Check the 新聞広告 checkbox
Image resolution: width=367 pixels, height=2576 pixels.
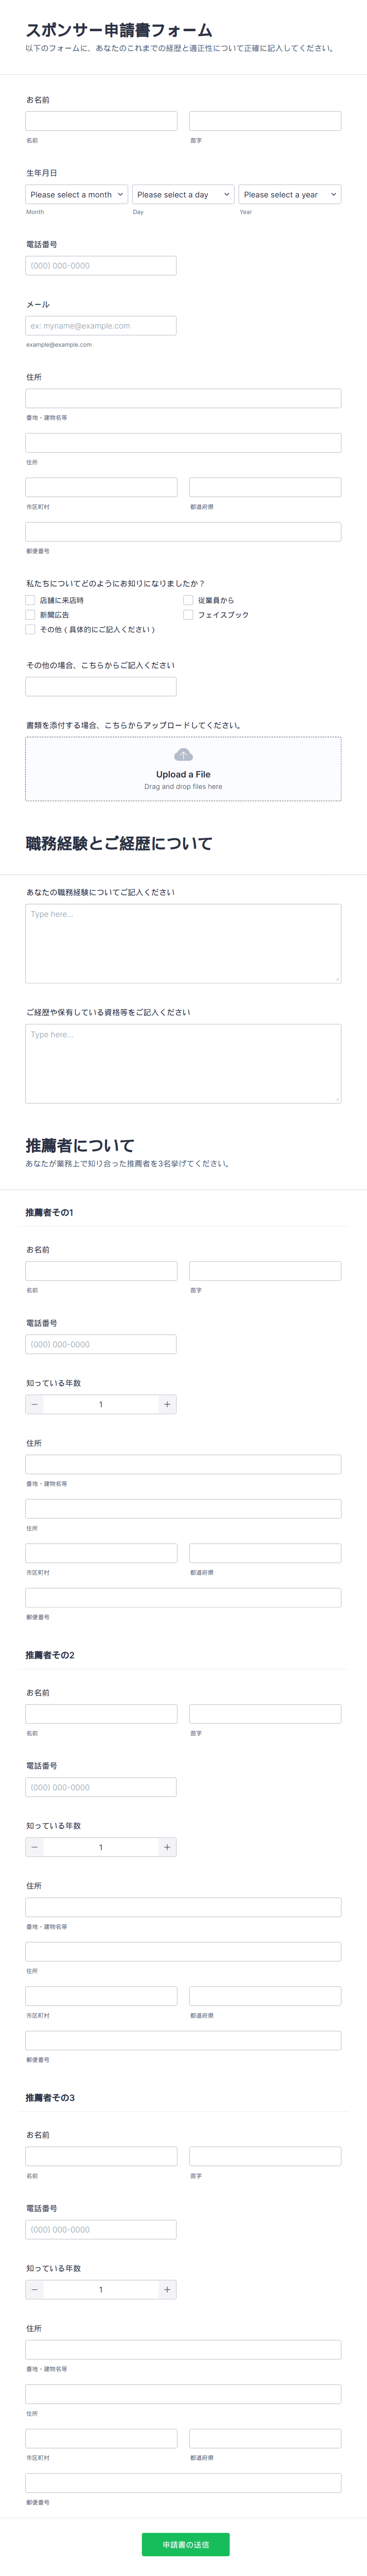click(28, 615)
